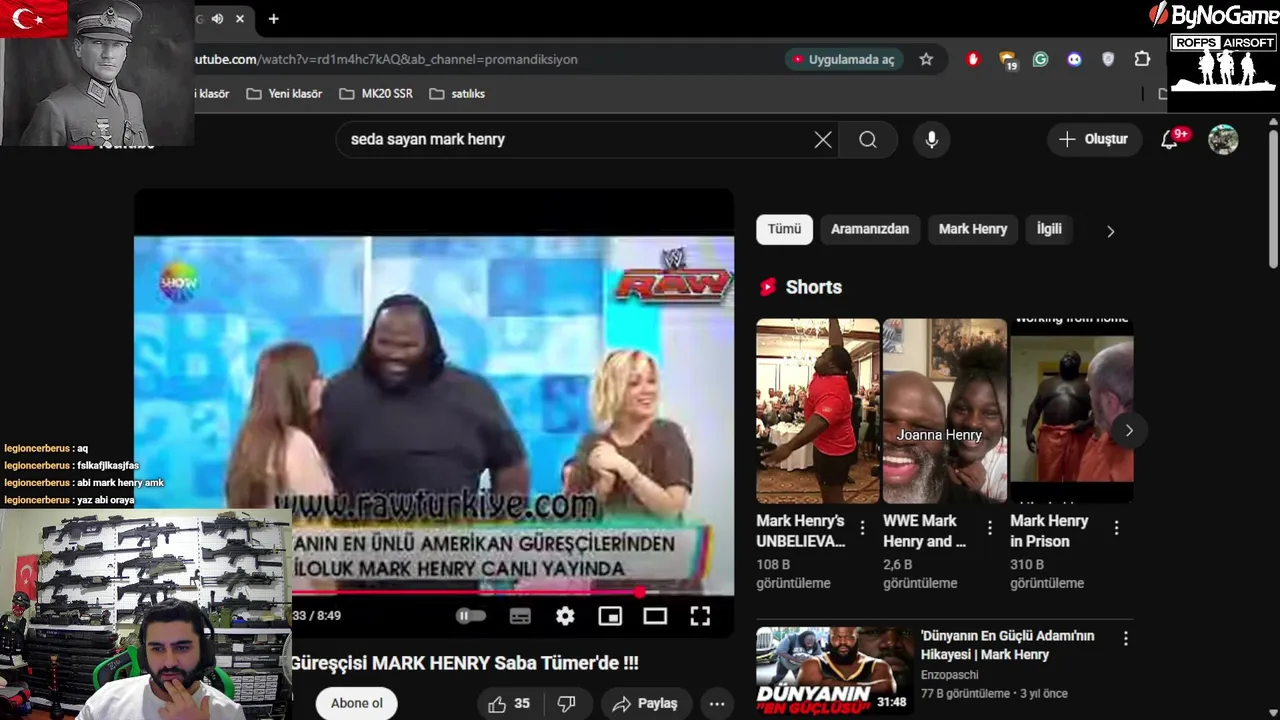Bookmark this page with the star
The image size is (1280, 720).
point(926,59)
